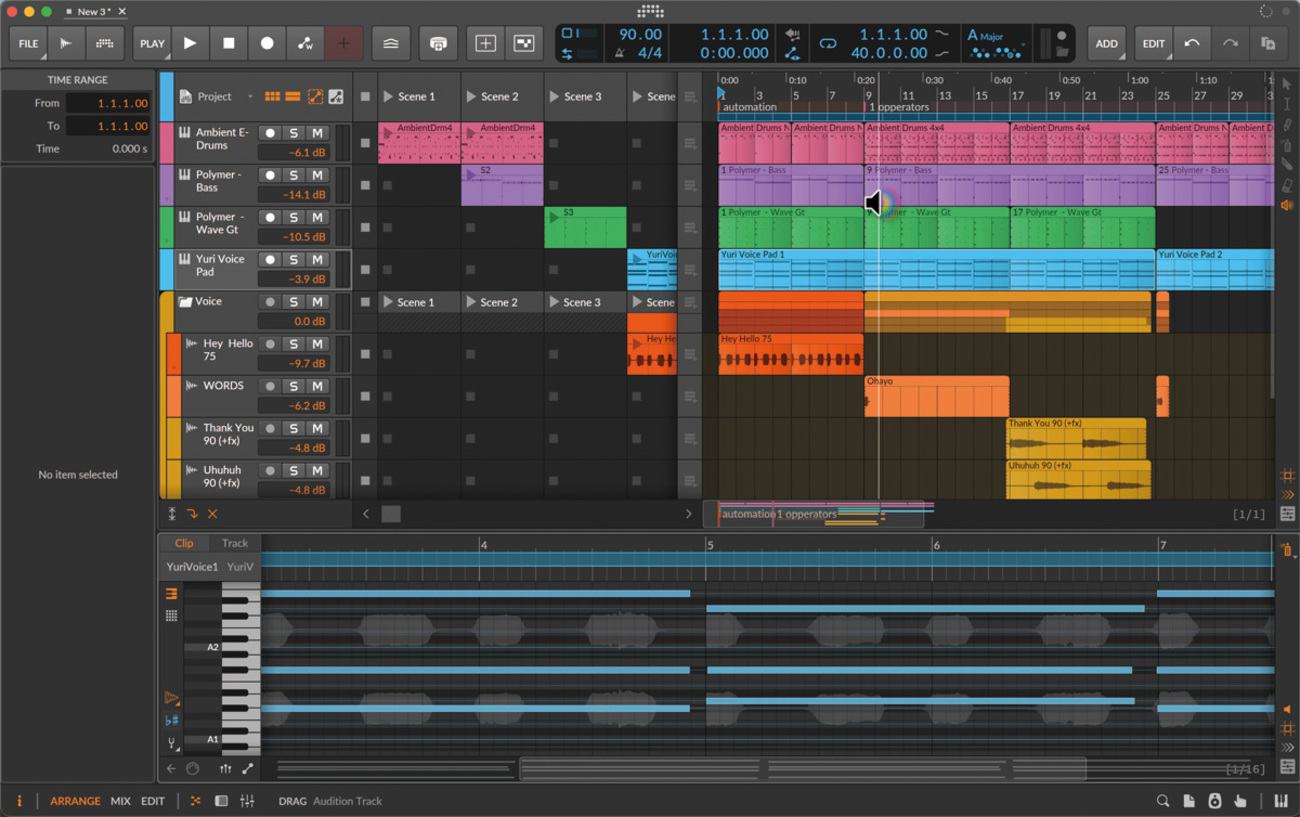Open the dashboard waveform icon next to FILE
The image size is (1300, 817).
point(66,44)
